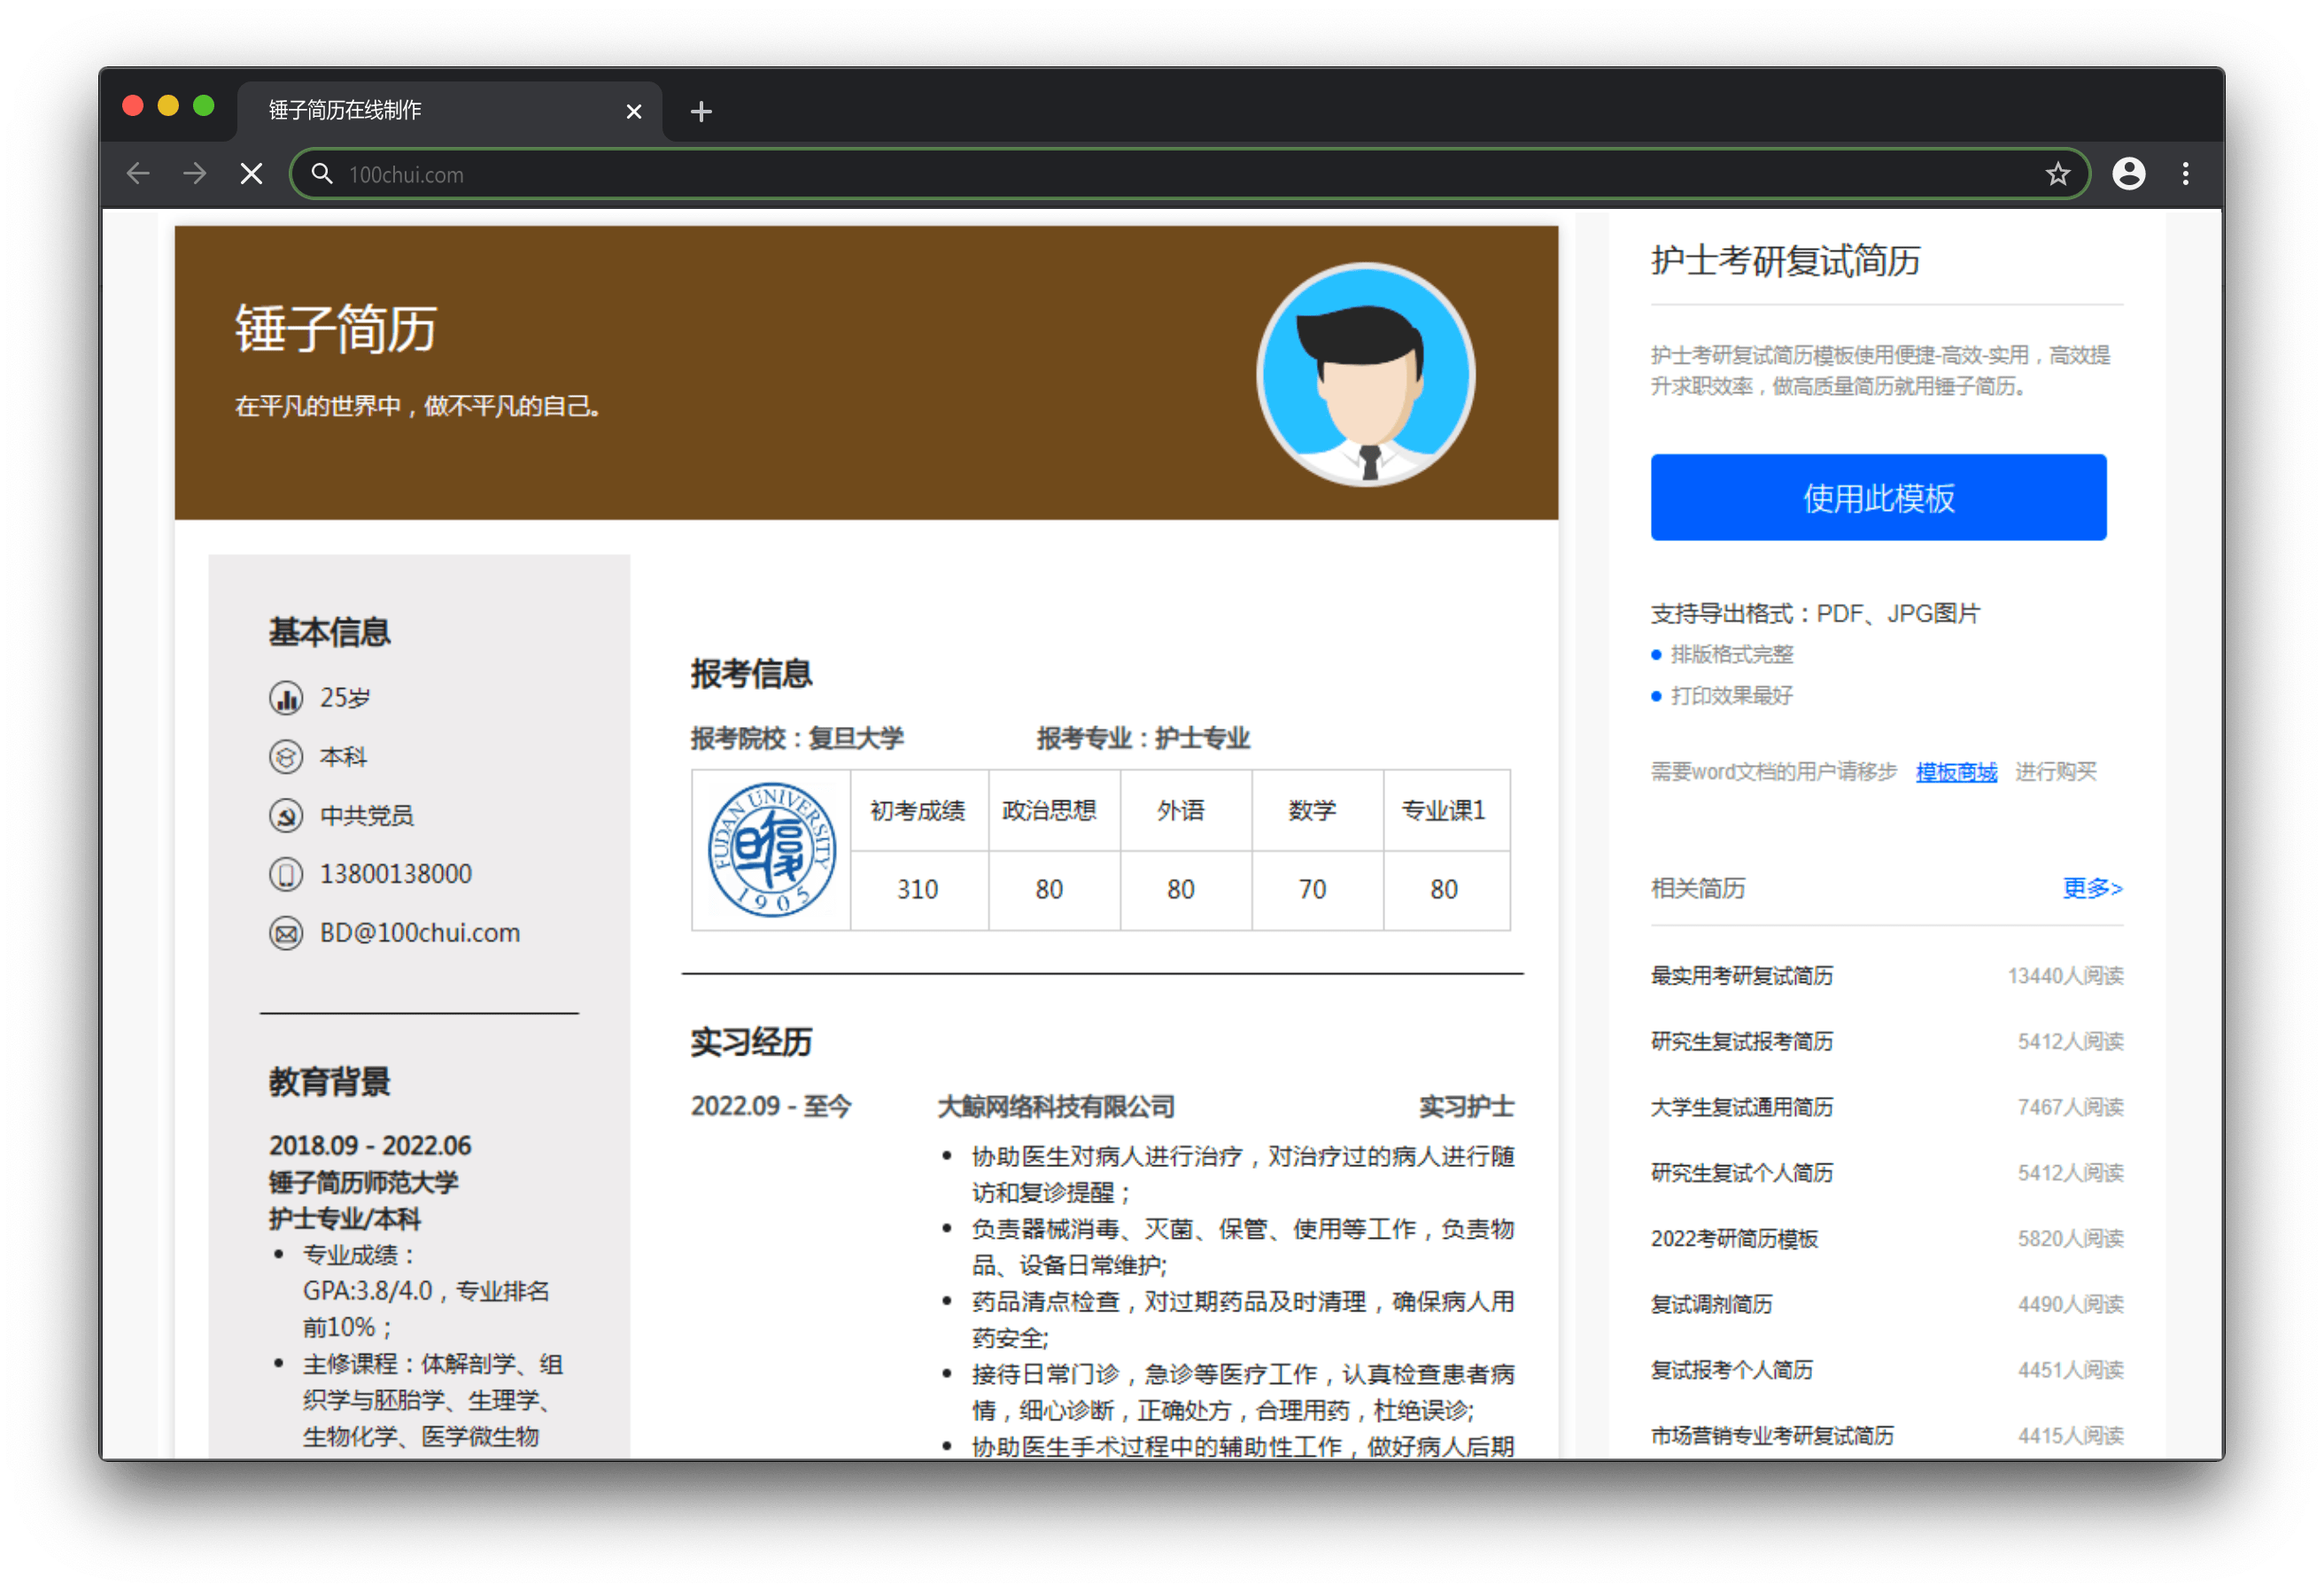
Task: Click the age icon beside 25岁
Action: click(x=286, y=698)
